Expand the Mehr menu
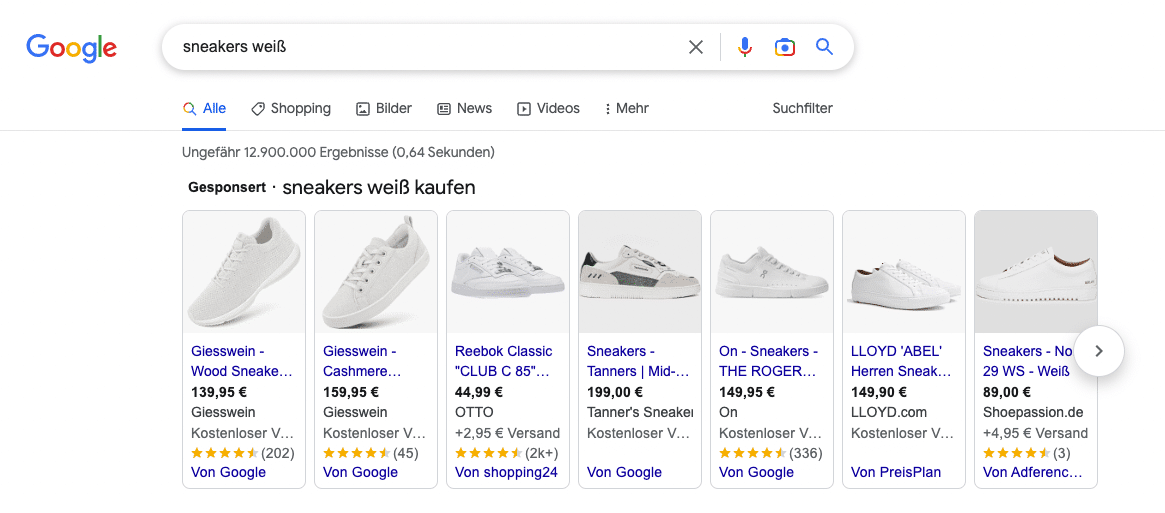Screen dimensions: 1165x513 [627, 108]
